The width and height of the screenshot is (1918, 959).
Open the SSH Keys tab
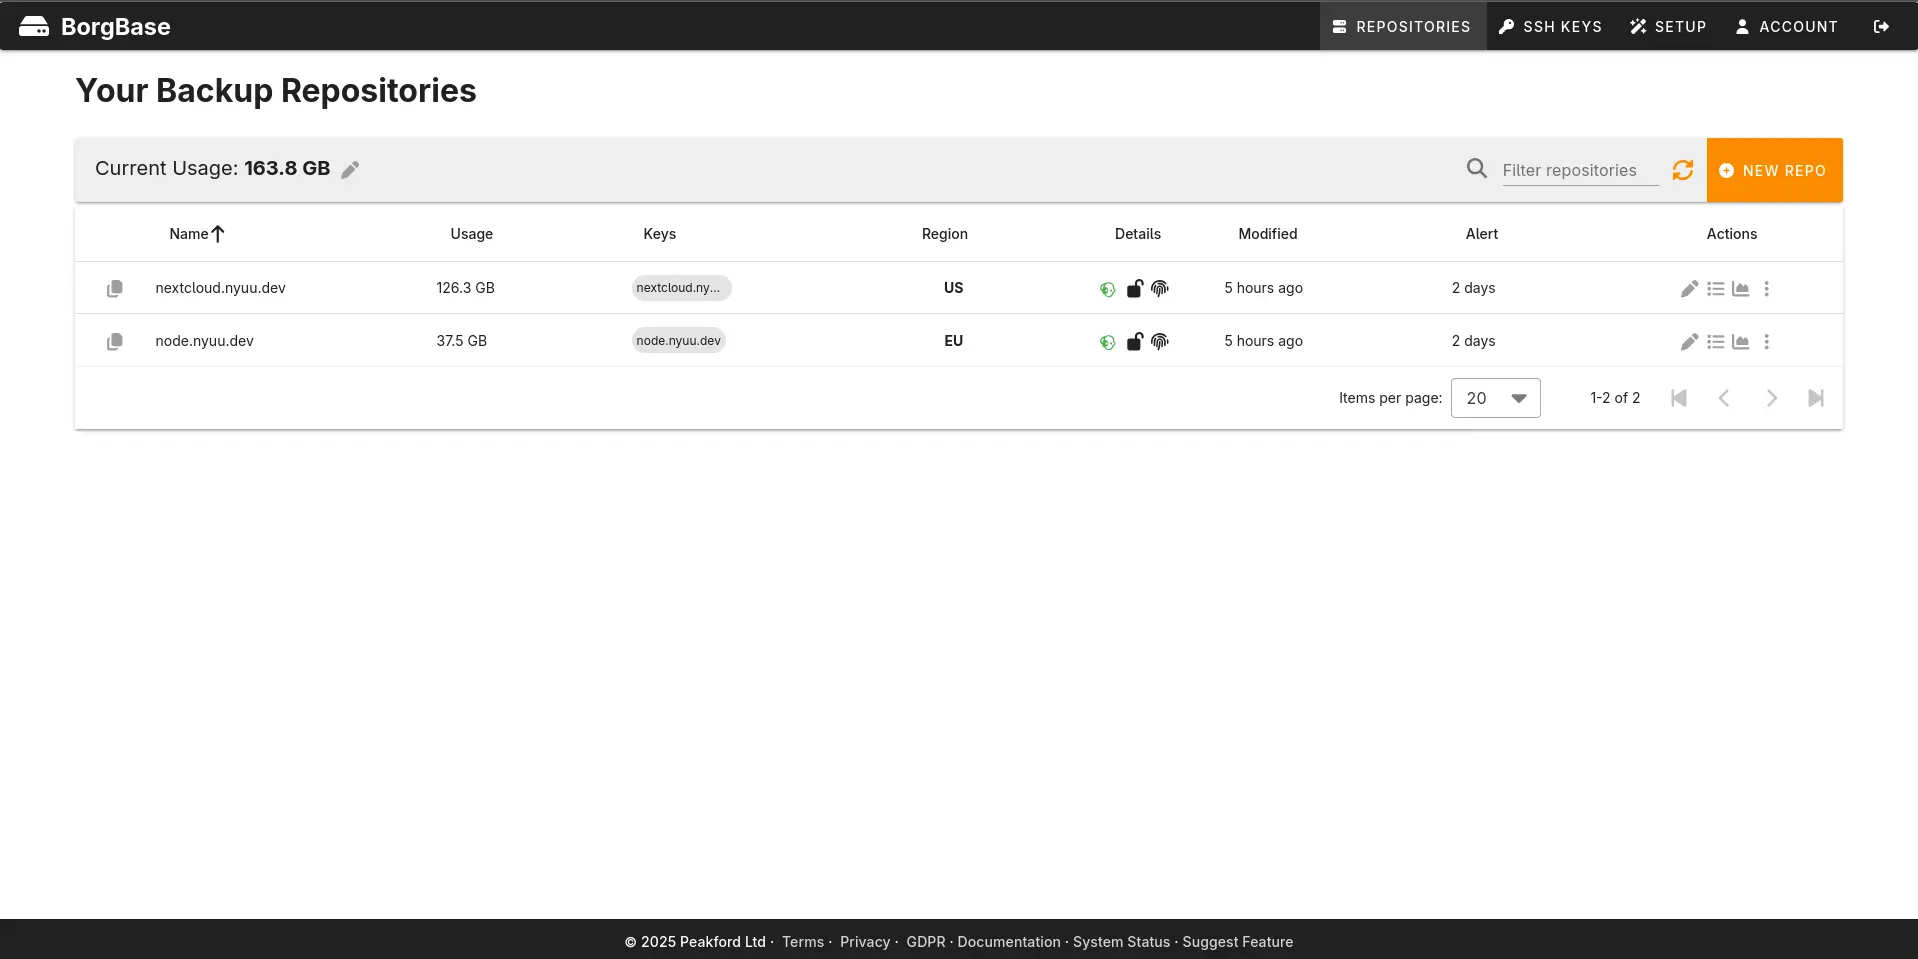coord(1550,27)
